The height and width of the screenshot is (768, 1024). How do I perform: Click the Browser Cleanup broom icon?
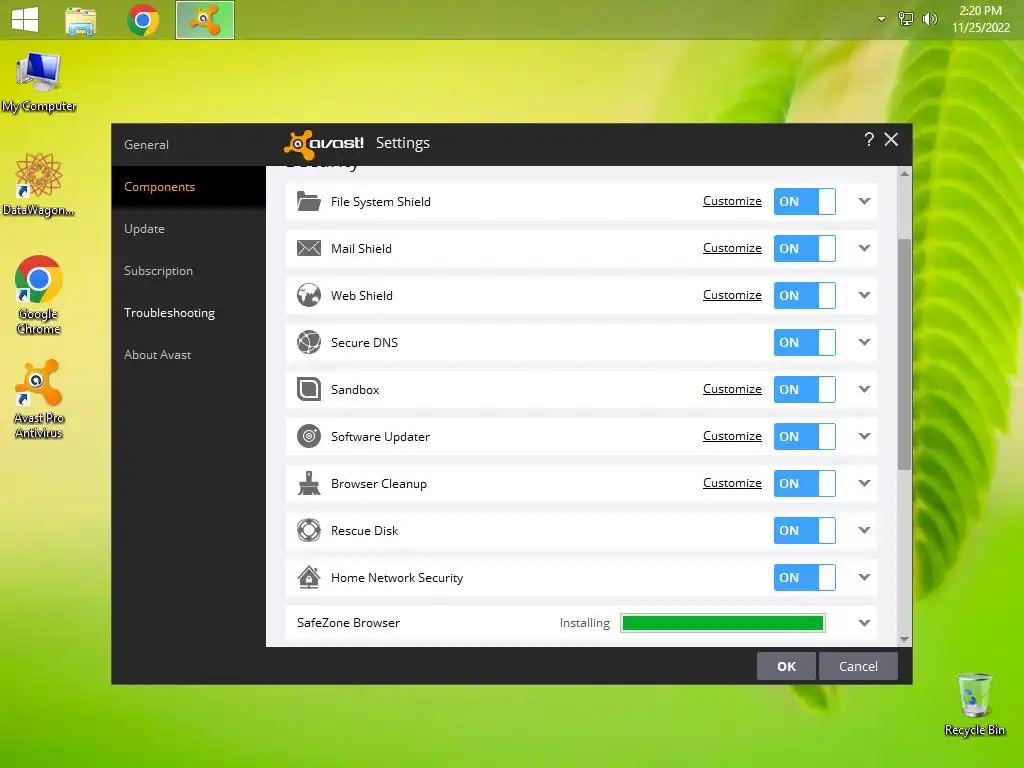308,483
